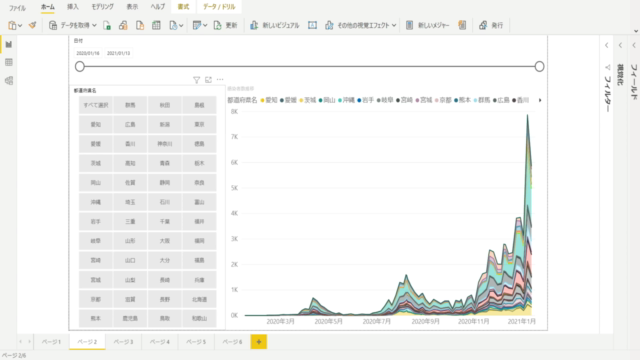The height and width of the screenshot is (360, 640).
Task: Click the 新しいメジャー label
Action: click(x=433, y=25)
